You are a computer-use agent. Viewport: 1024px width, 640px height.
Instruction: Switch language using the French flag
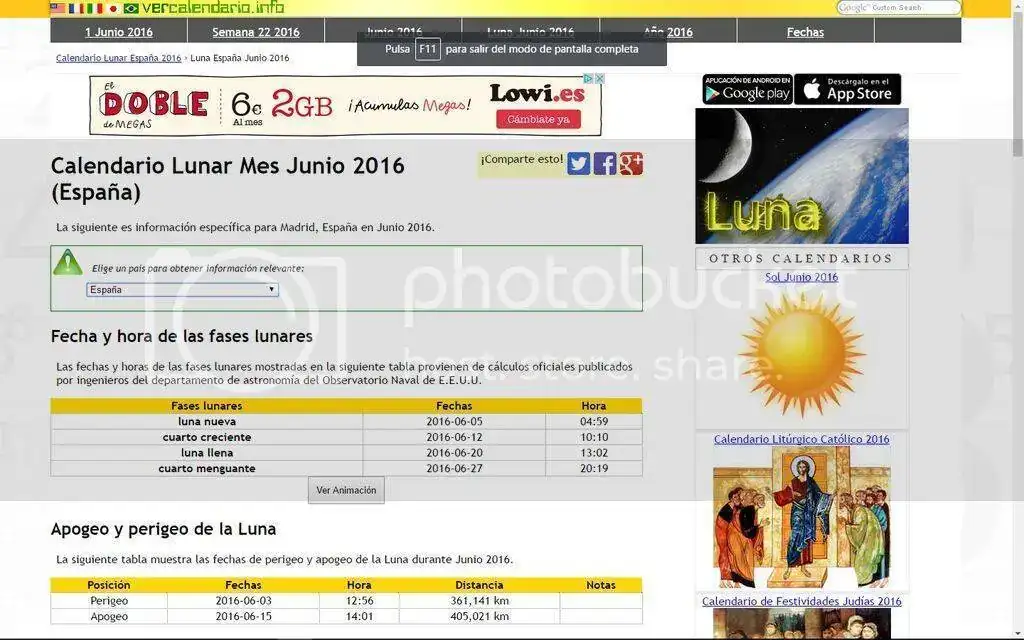tap(76, 8)
